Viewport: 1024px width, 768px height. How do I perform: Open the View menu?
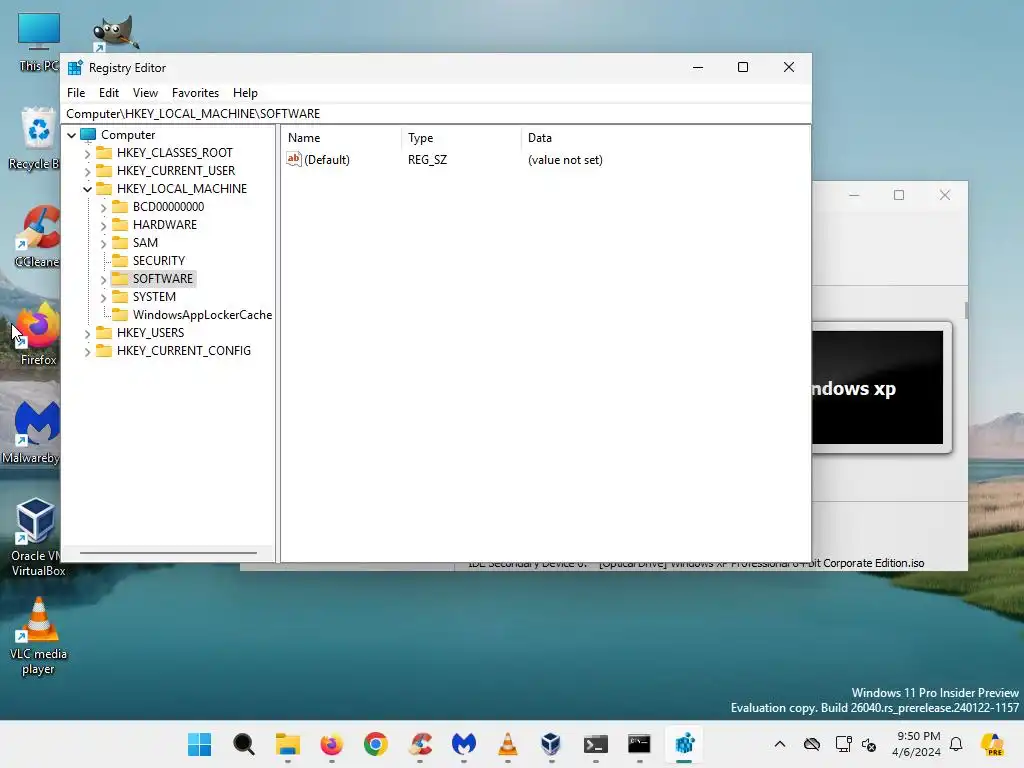pos(145,93)
